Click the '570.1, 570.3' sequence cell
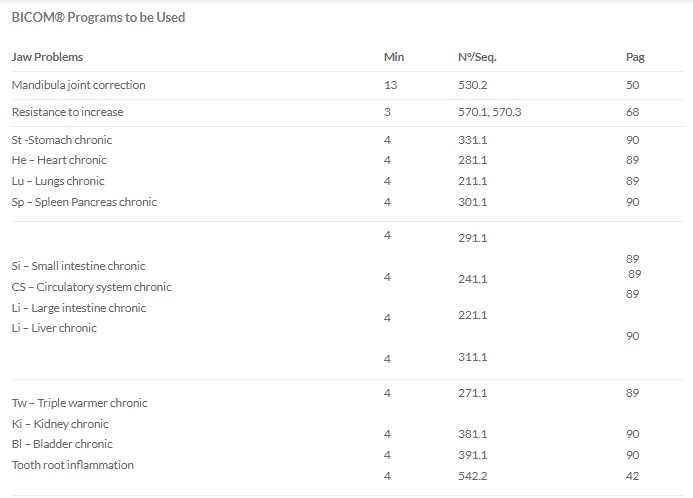This screenshot has width=693, height=498. click(489, 112)
